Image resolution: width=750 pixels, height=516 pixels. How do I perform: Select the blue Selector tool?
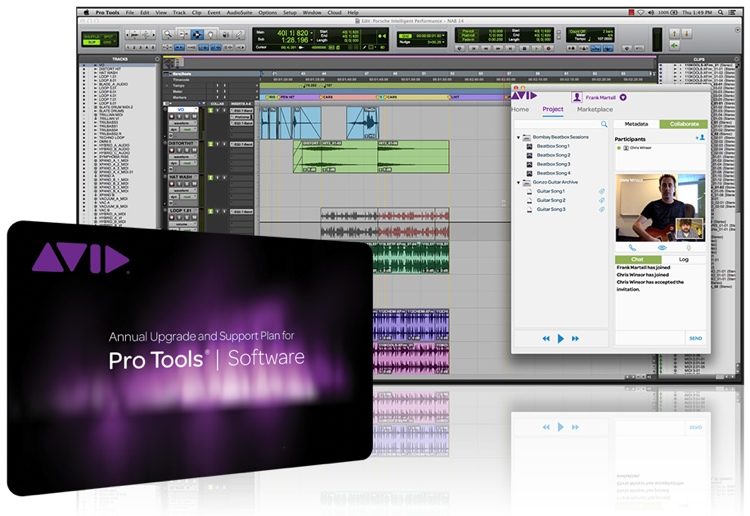(197, 34)
